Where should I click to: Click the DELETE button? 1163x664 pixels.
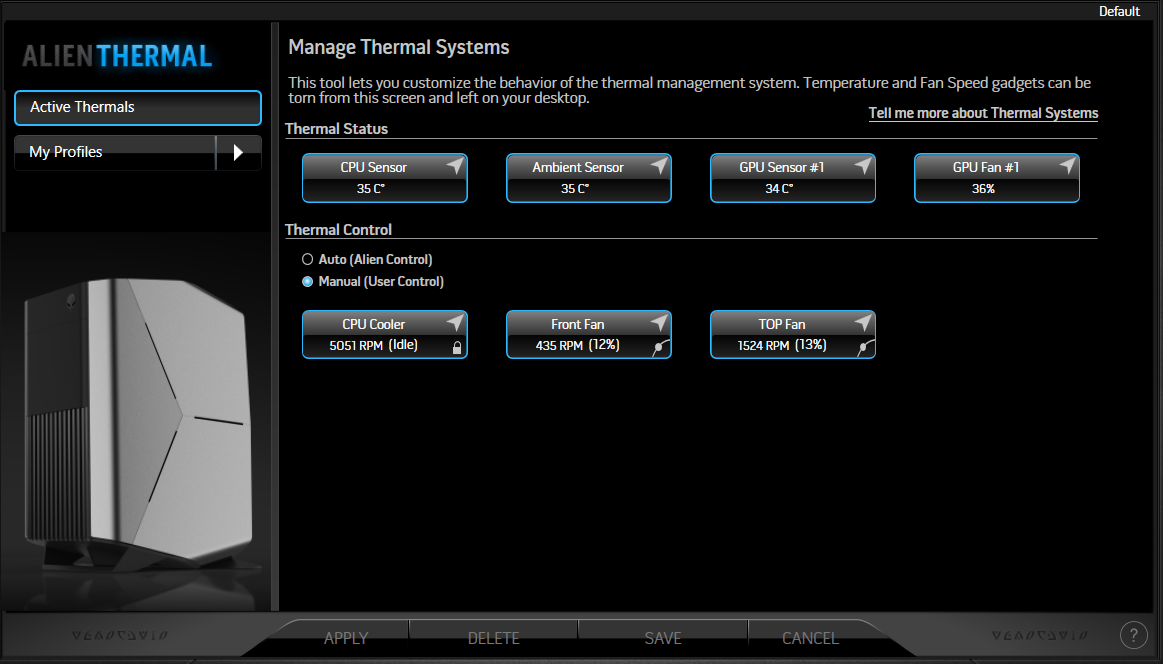(x=493, y=638)
